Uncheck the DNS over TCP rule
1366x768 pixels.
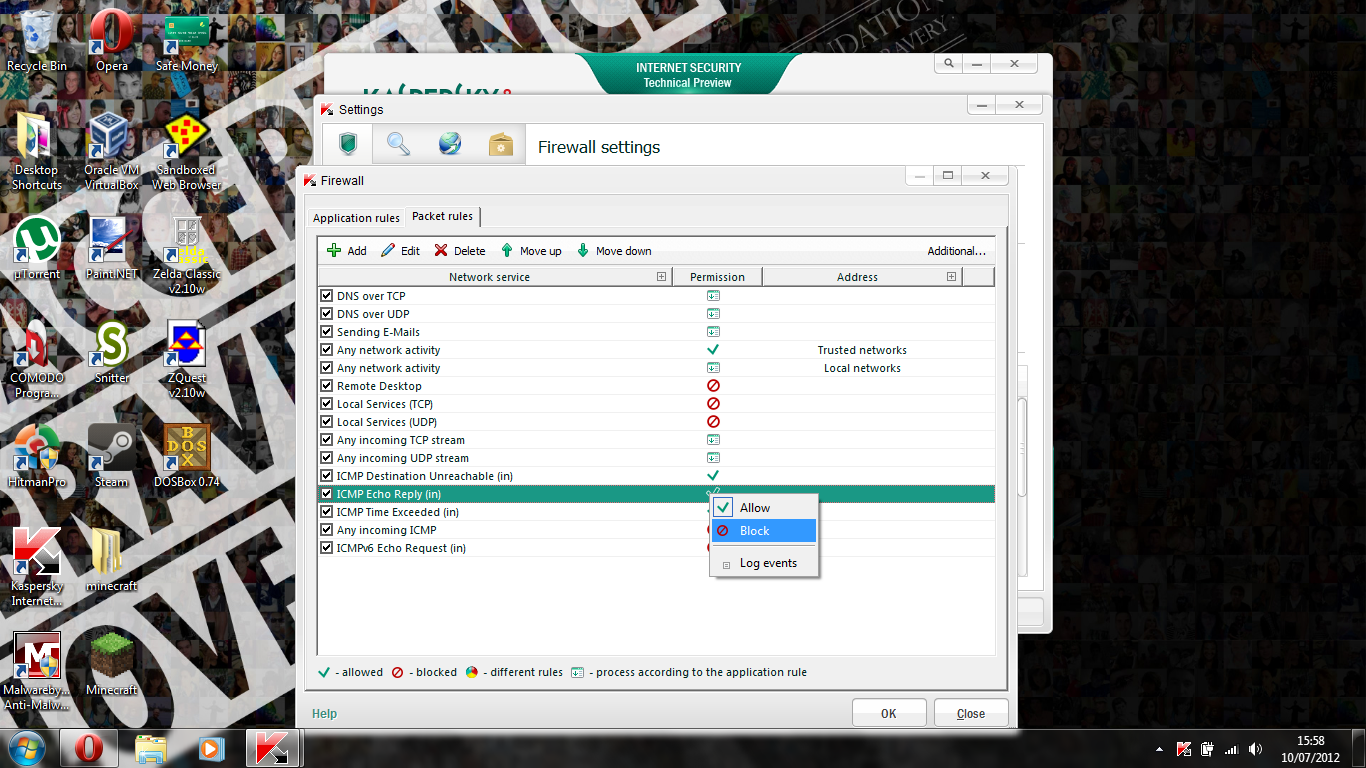pyautogui.click(x=326, y=296)
